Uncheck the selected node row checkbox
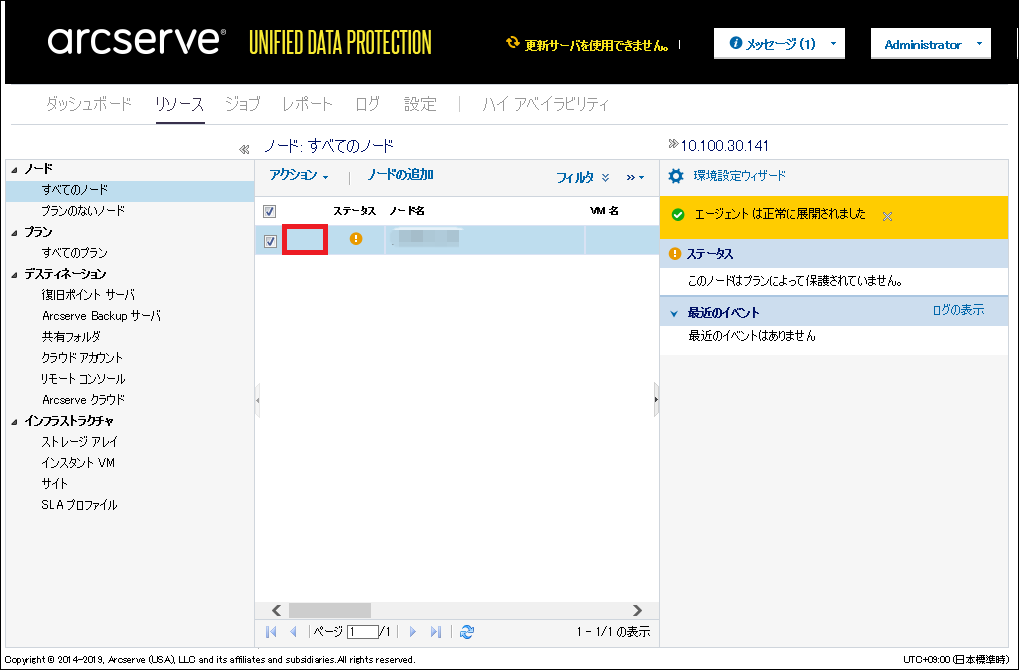This screenshot has width=1019, height=670. pos(270,241)
